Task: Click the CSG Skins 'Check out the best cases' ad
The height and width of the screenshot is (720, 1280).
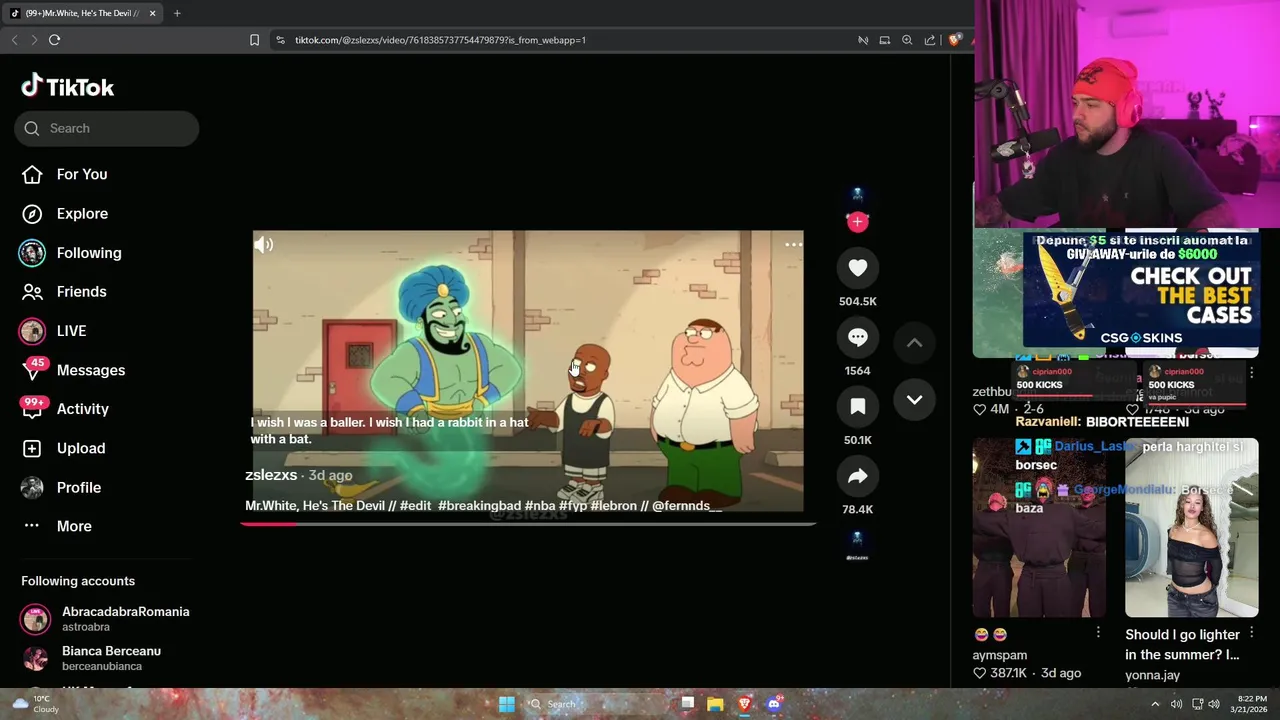Action: coord(1141,289)
